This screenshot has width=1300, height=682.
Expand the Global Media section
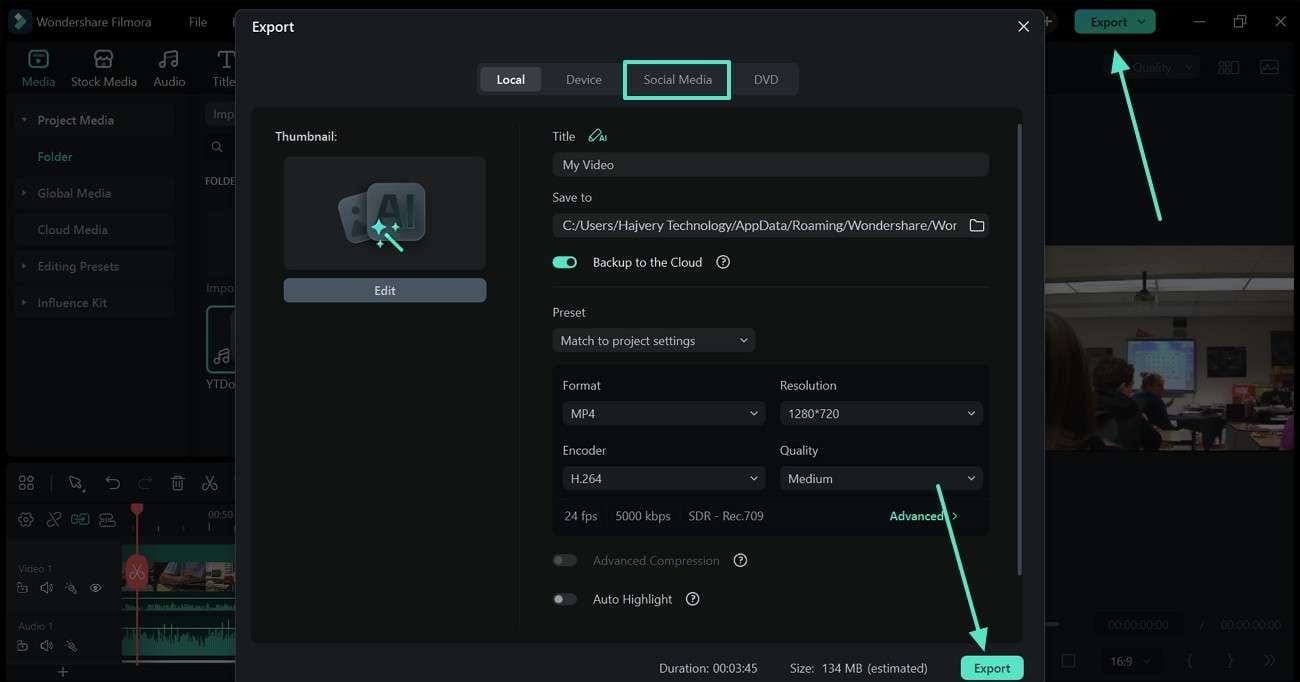(x=24, y=193)
